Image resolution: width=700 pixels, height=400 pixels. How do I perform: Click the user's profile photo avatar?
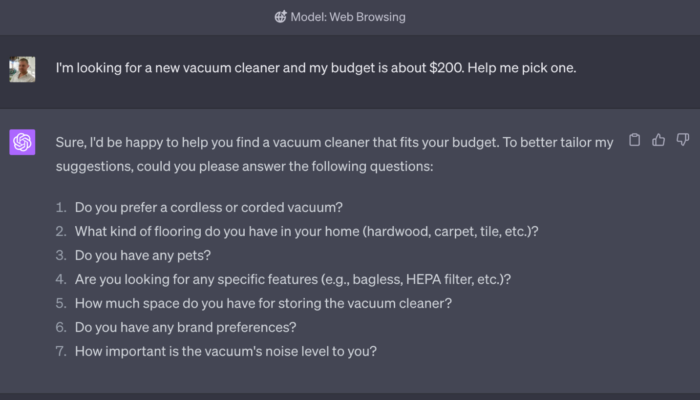coord(22,69)
